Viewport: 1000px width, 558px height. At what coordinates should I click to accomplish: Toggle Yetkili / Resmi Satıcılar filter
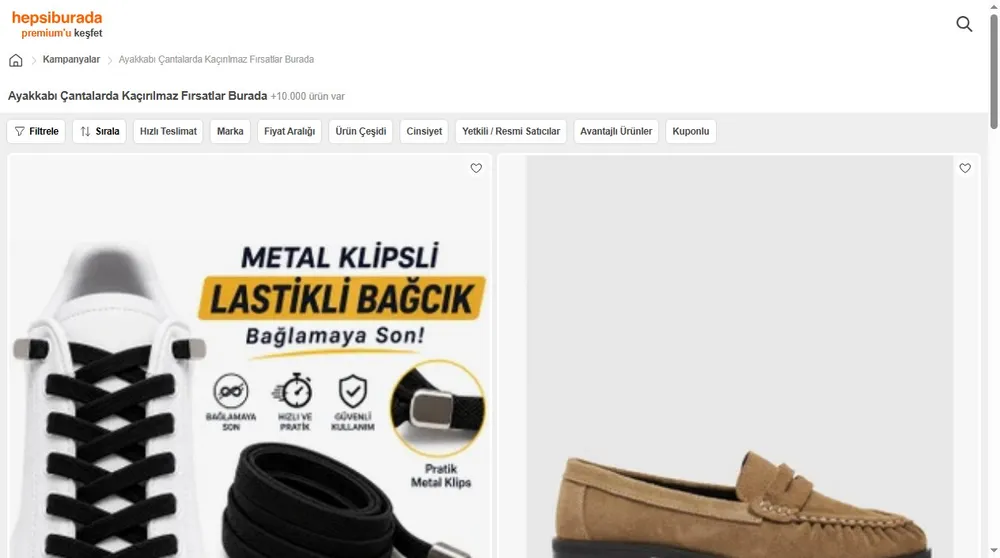[x=511, y=131]
